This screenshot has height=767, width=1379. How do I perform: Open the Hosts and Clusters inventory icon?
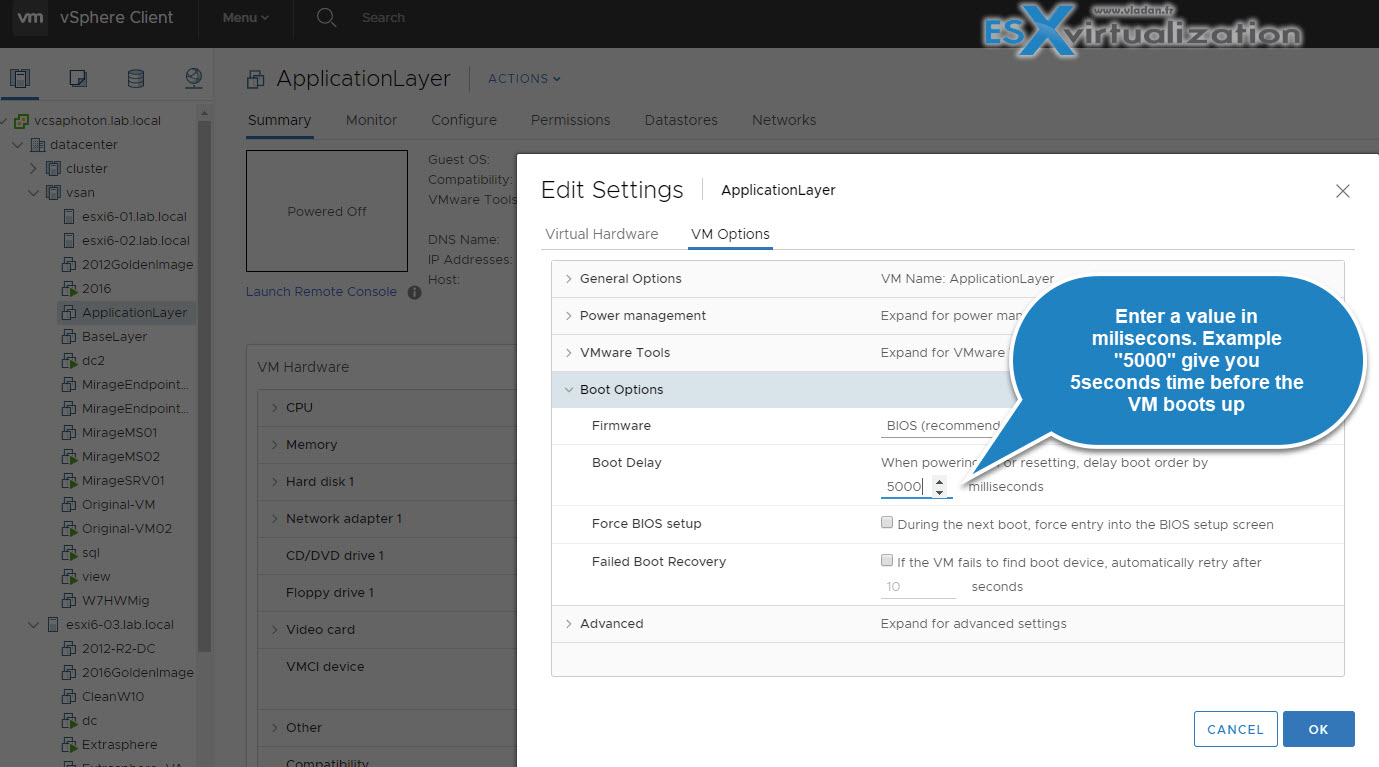tap(20, 78)
